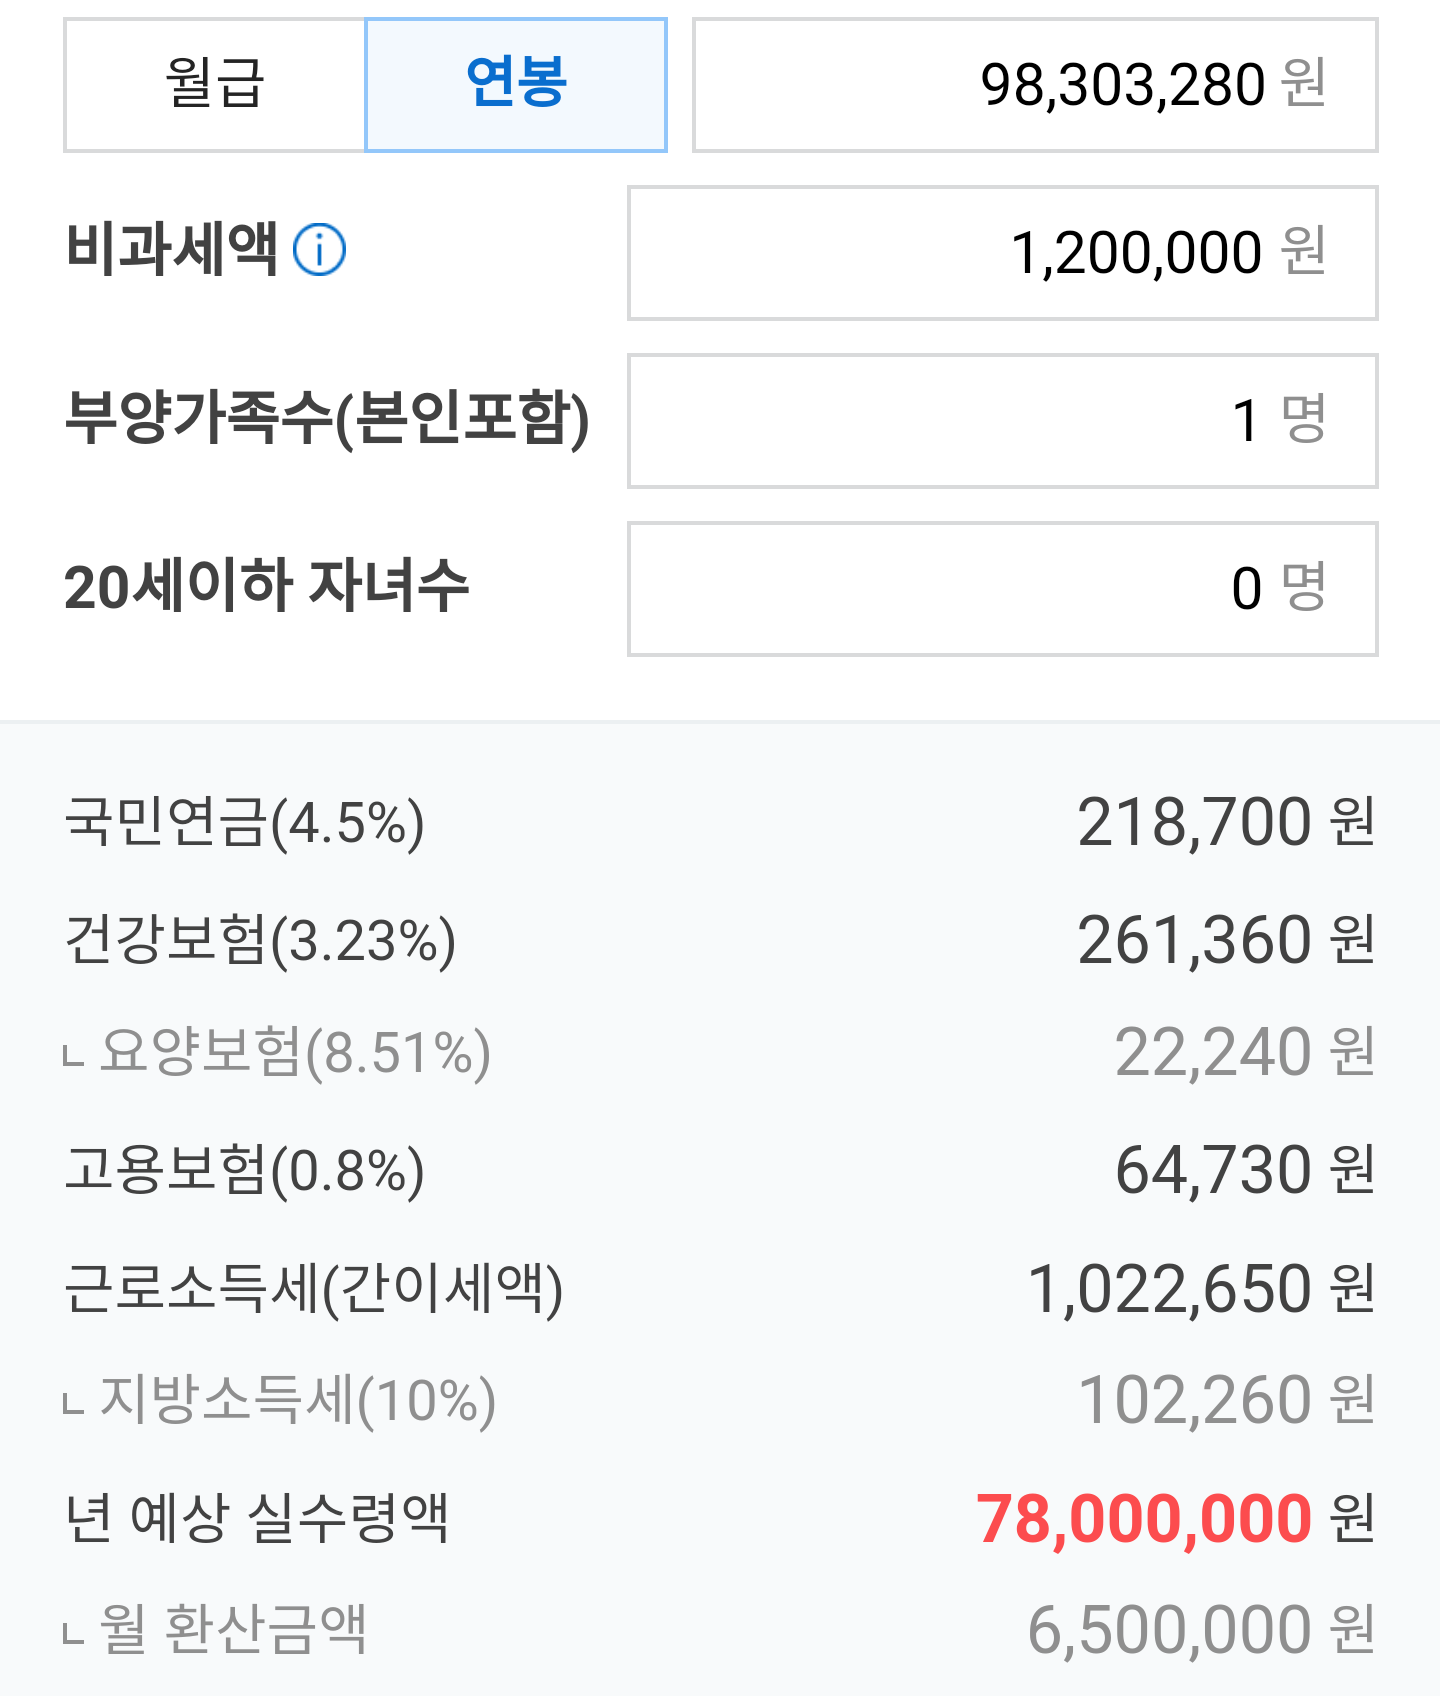Click the red 78,000,000 원 net pay

click(x=1176, y=1519)
